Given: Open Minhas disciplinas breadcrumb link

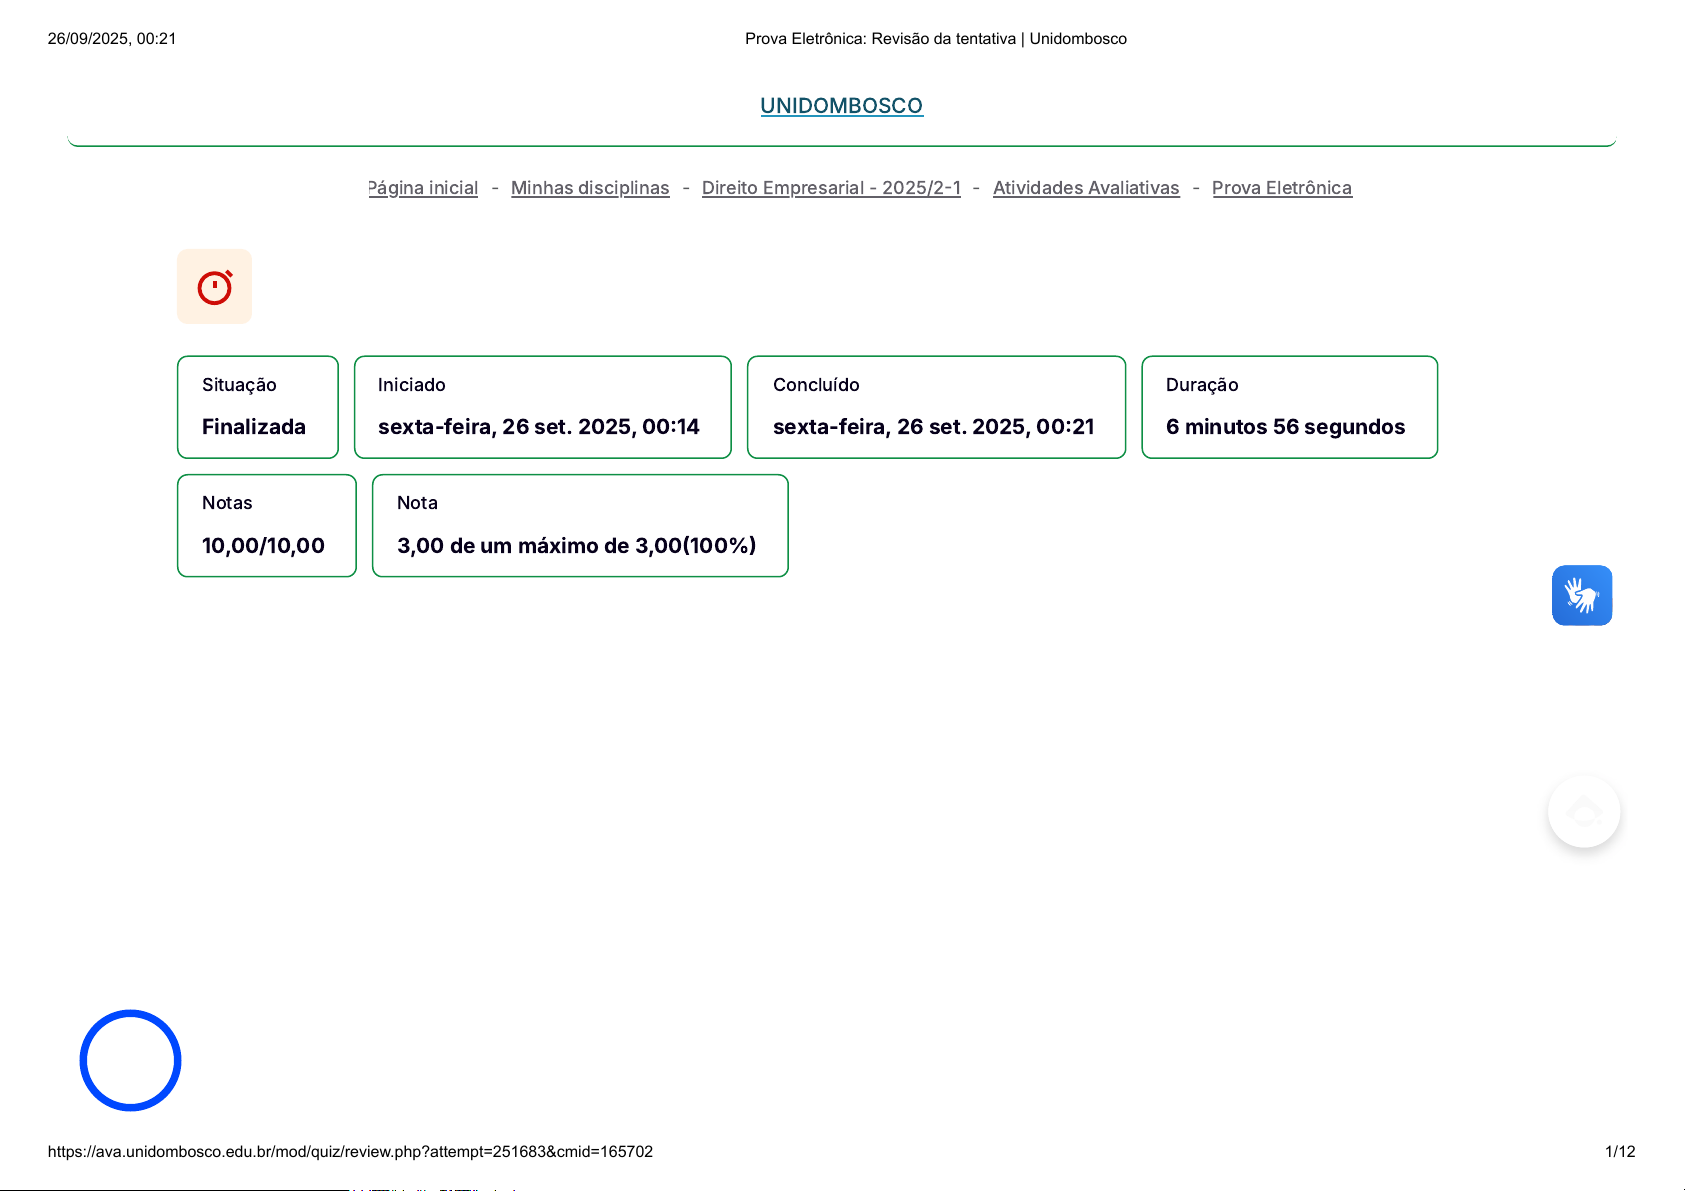Looking at the screenshot, I should tap(590, 188).
